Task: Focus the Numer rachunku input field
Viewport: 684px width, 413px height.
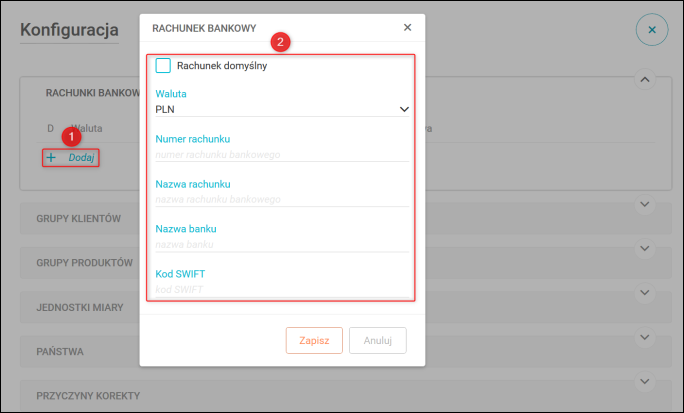Action: pos(282,154)
